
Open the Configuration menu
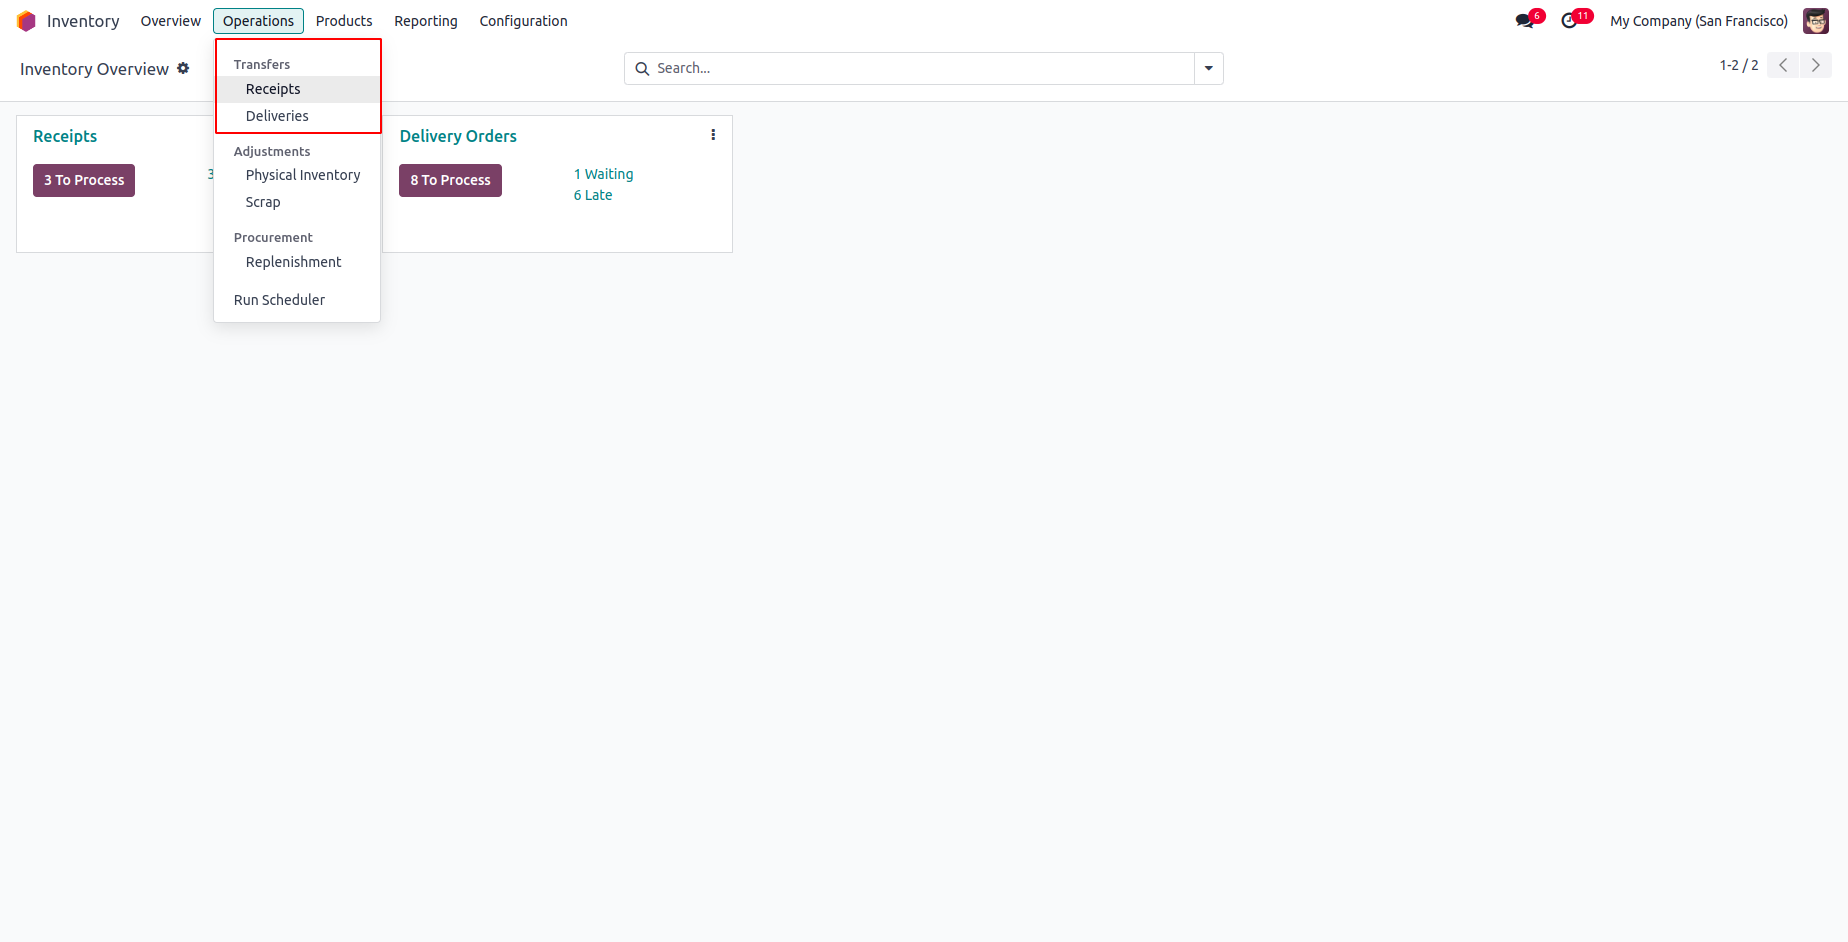tap(523, 21)
